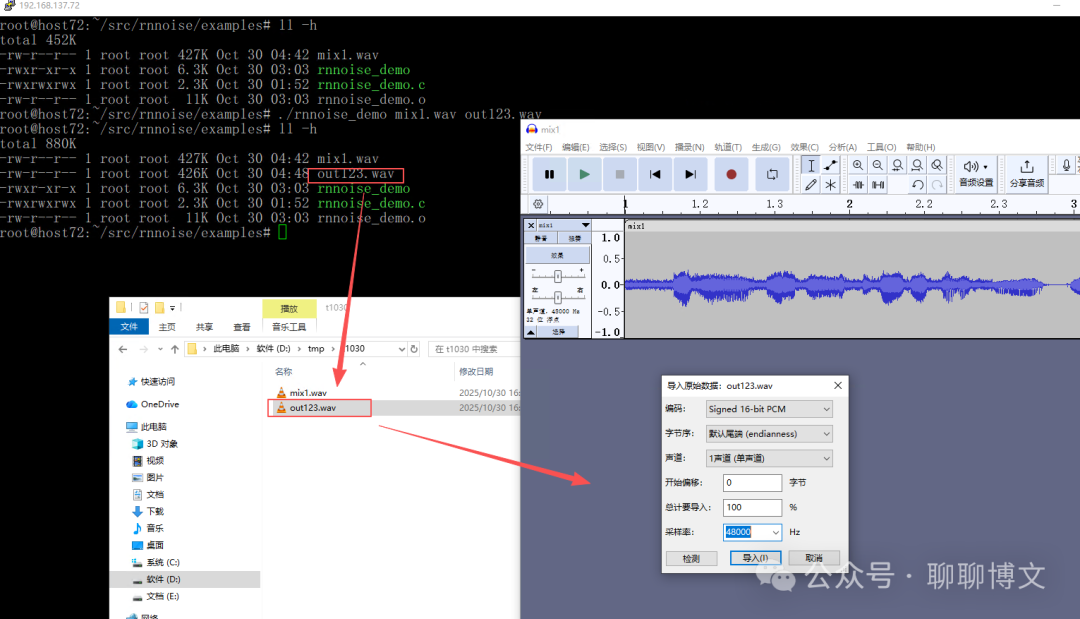Open 编辑(E) menu in Audacity
The width and height of the screenshot is (1080, 619).
(575, 147)
